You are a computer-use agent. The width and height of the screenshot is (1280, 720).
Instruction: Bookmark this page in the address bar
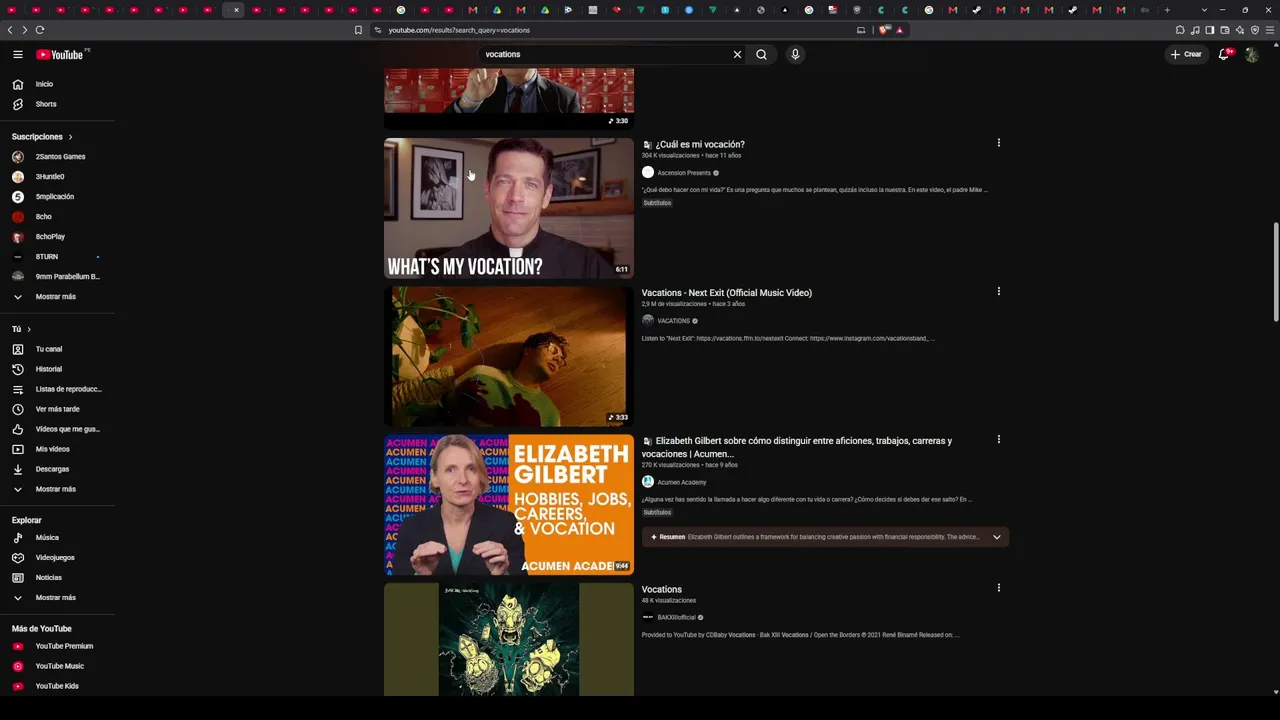point(358,30)
